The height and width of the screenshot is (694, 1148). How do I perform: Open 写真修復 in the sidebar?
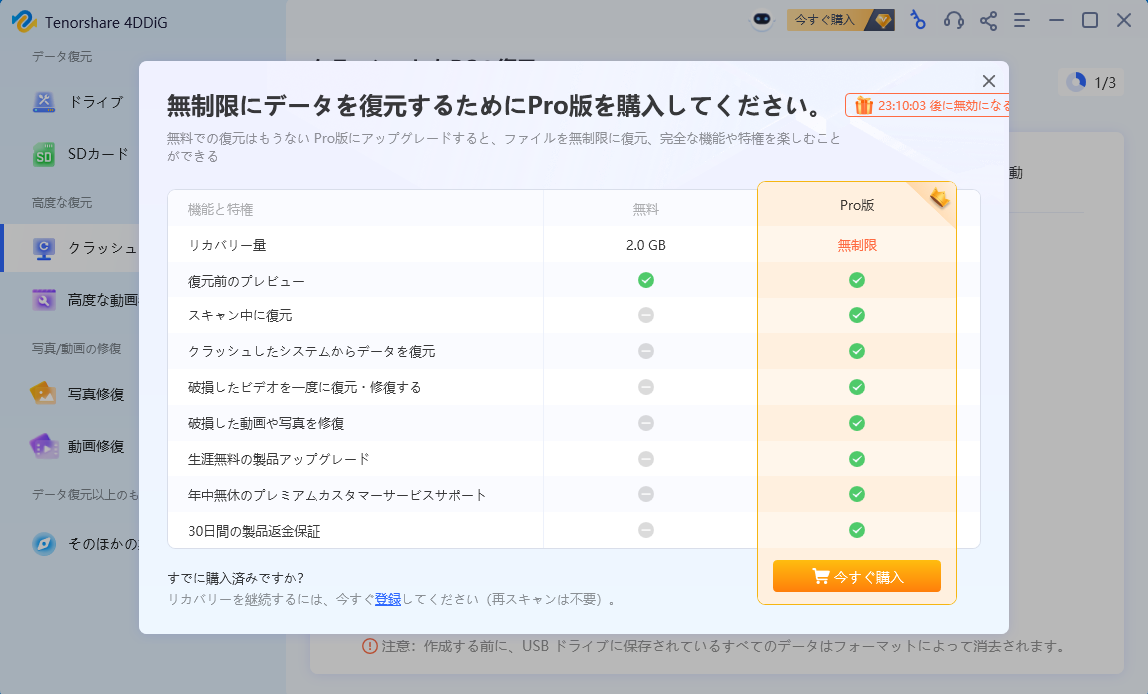tap(96, 394)
